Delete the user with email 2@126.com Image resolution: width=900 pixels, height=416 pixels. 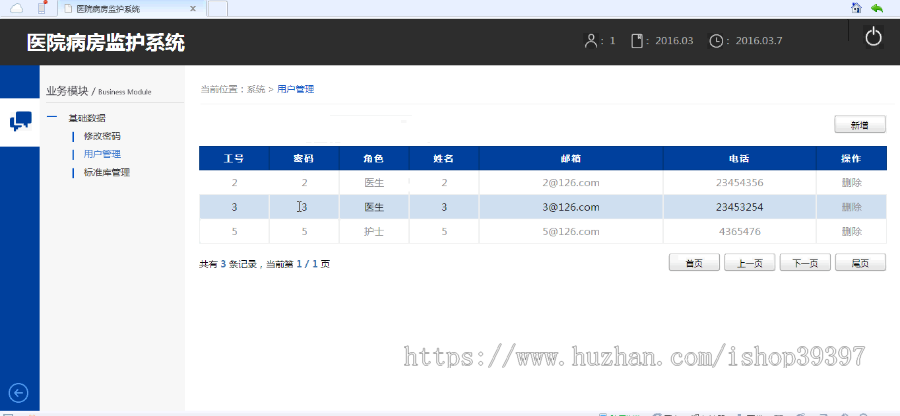pyautogui.click(x=851, y=183)
